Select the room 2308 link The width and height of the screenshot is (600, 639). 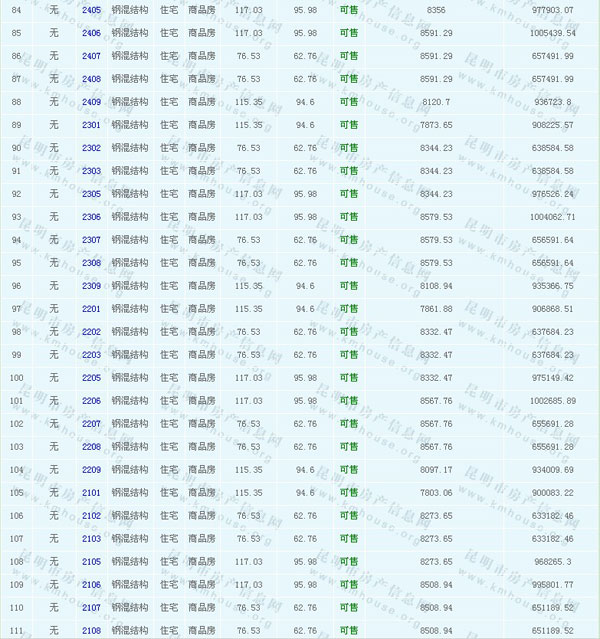(x=91, y=263)
